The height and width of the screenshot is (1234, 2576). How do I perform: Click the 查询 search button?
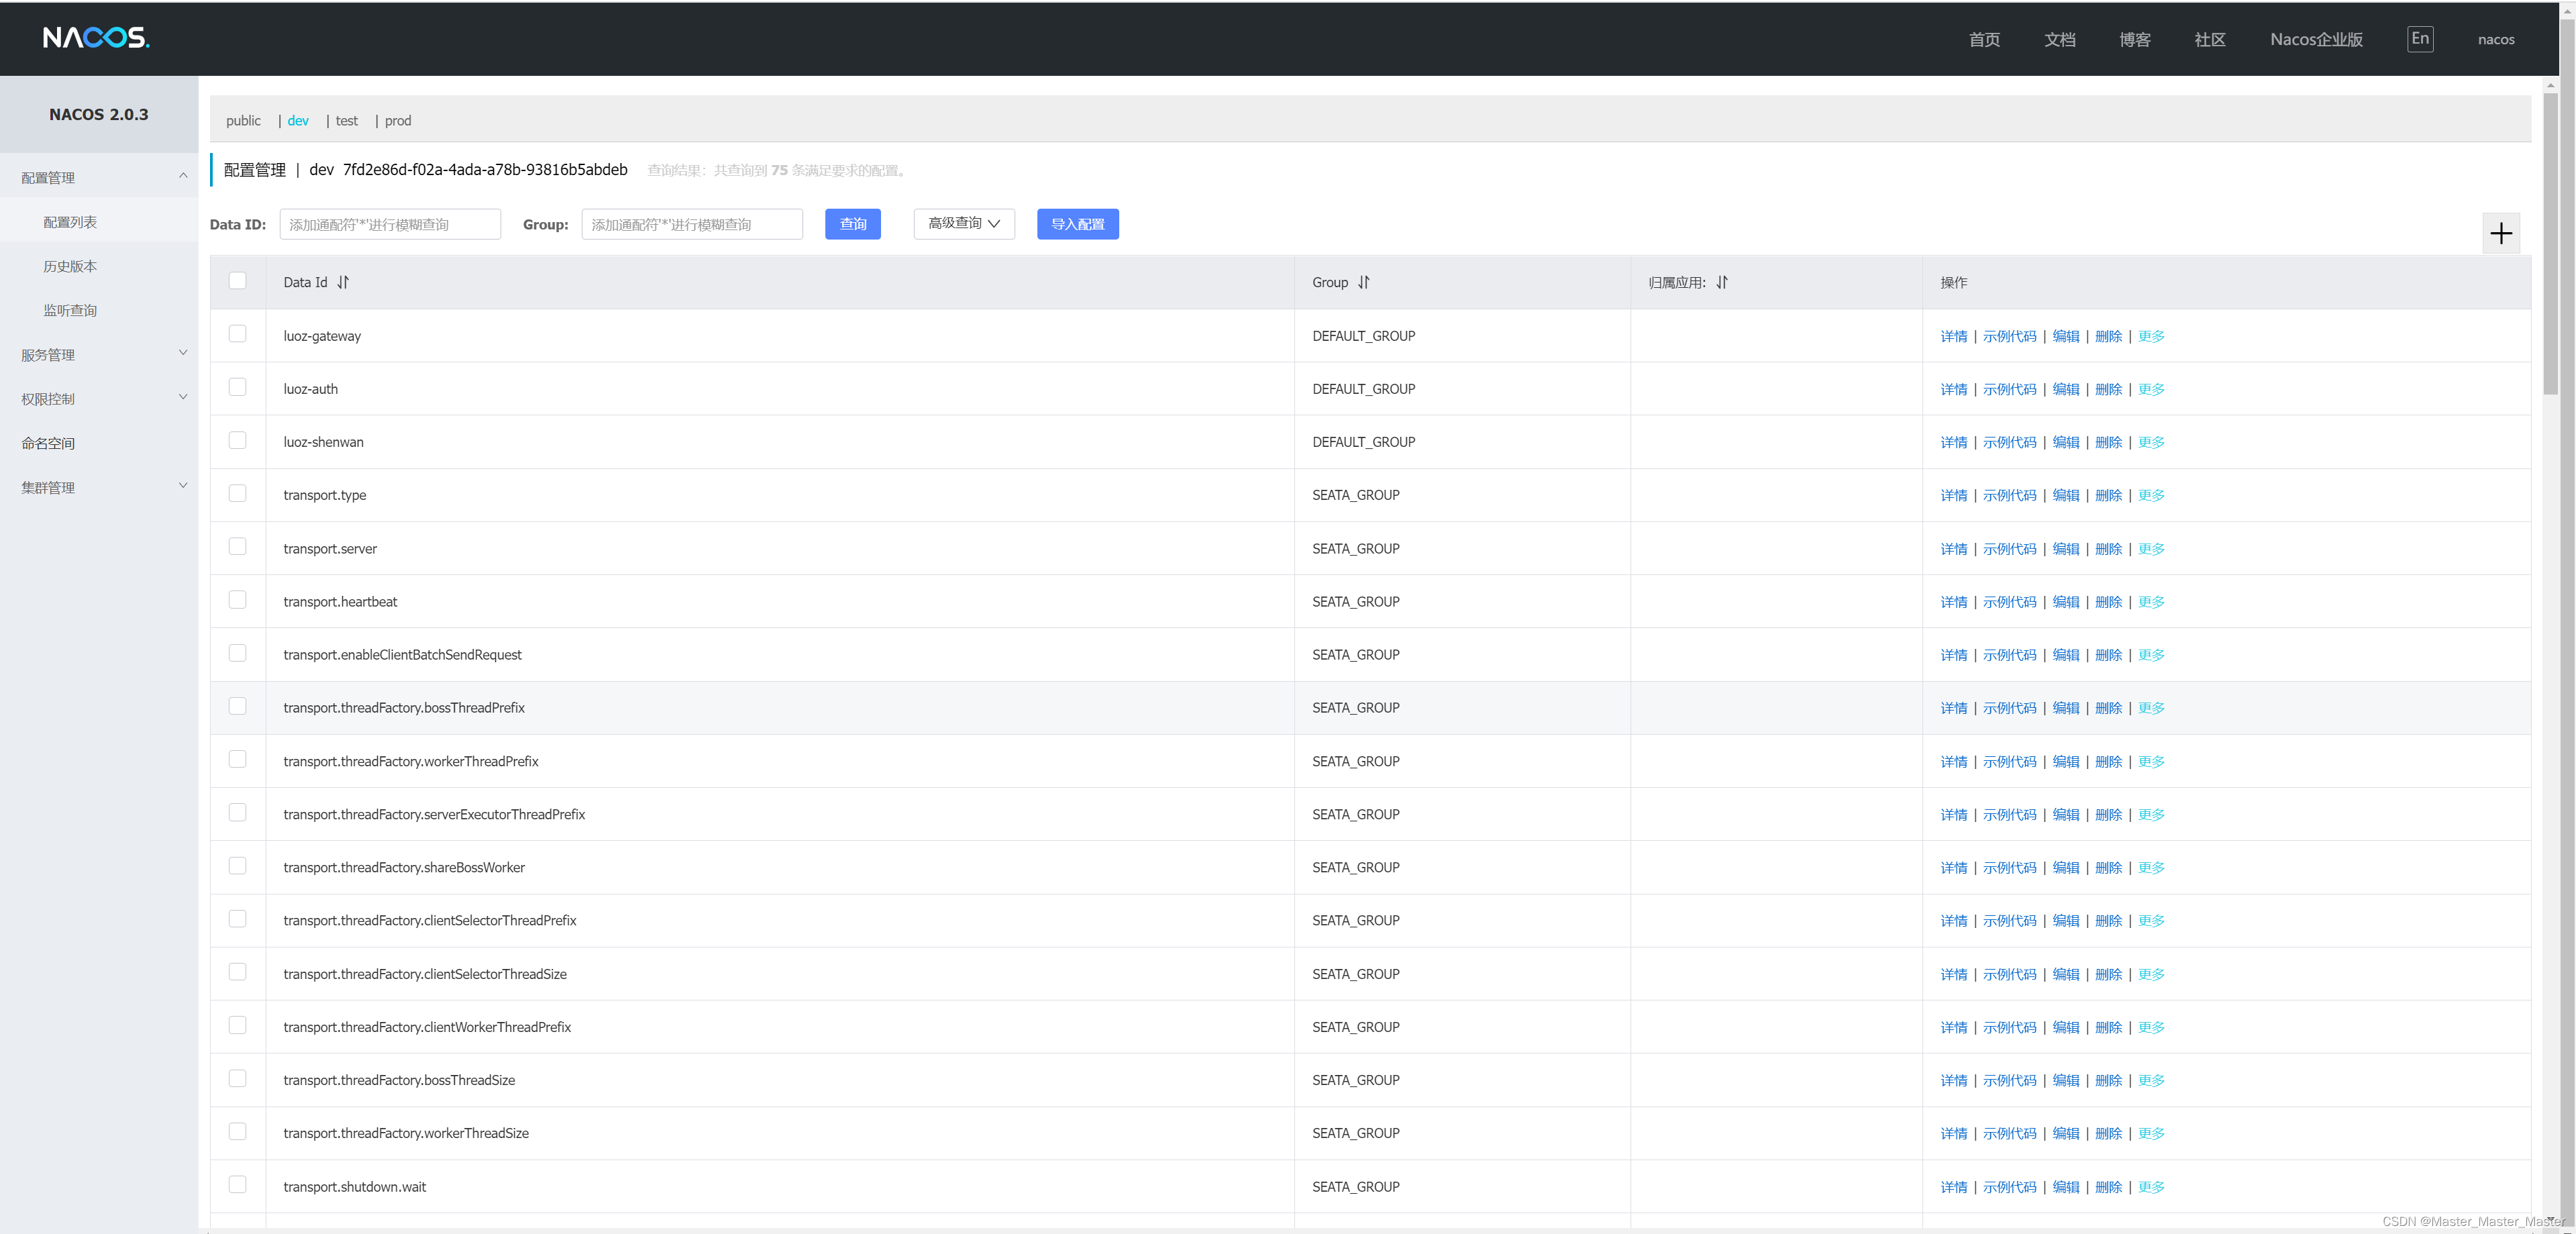point(852,223)
